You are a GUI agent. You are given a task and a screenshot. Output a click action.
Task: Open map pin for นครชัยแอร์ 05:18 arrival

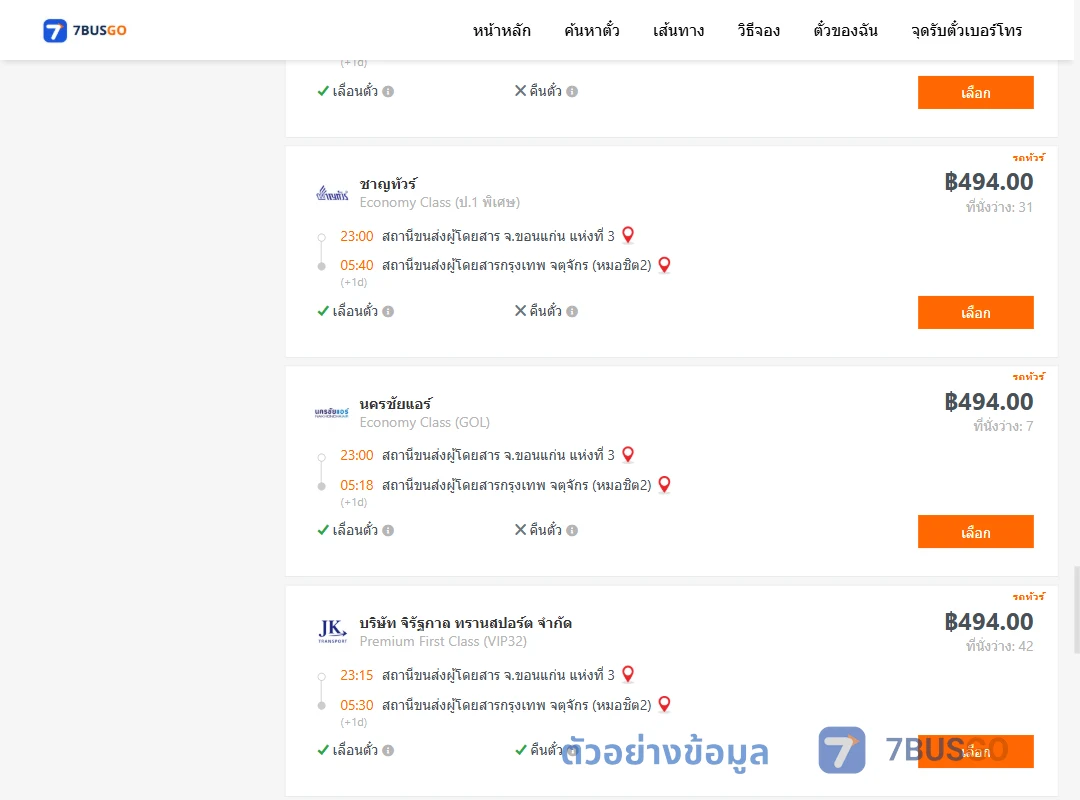(664, 484)
